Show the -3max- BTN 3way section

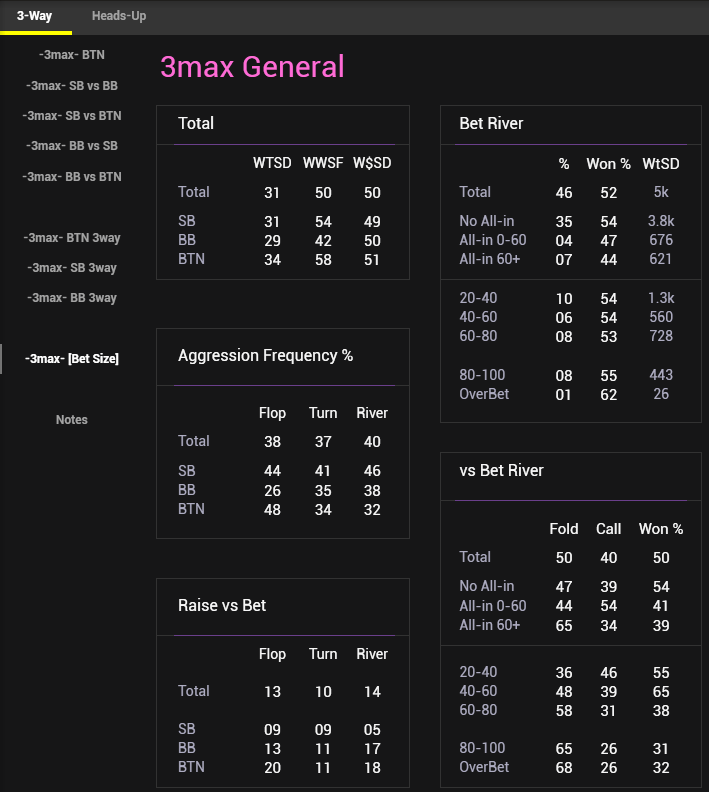pyautogui.click(x=72, y=238)
